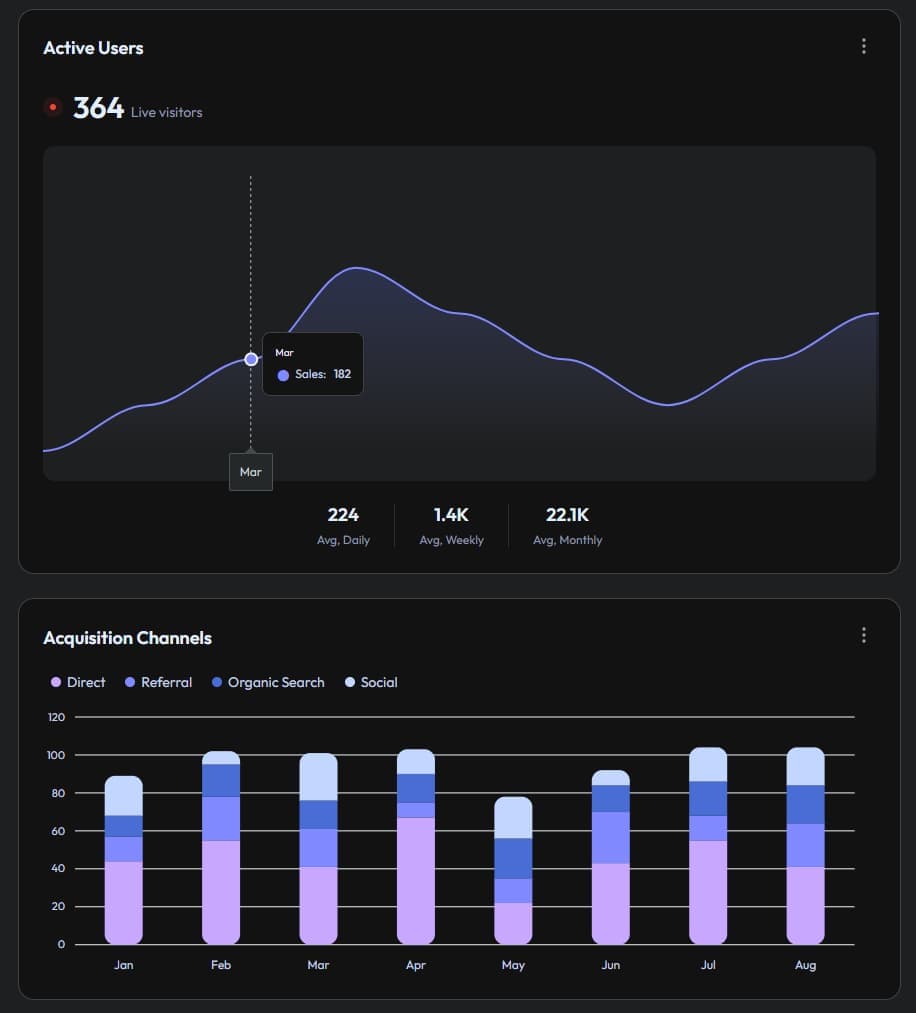Open Acquisition Channels three-dot menu
Viewport: 916px width, 1013px height.
click(864, 636)
